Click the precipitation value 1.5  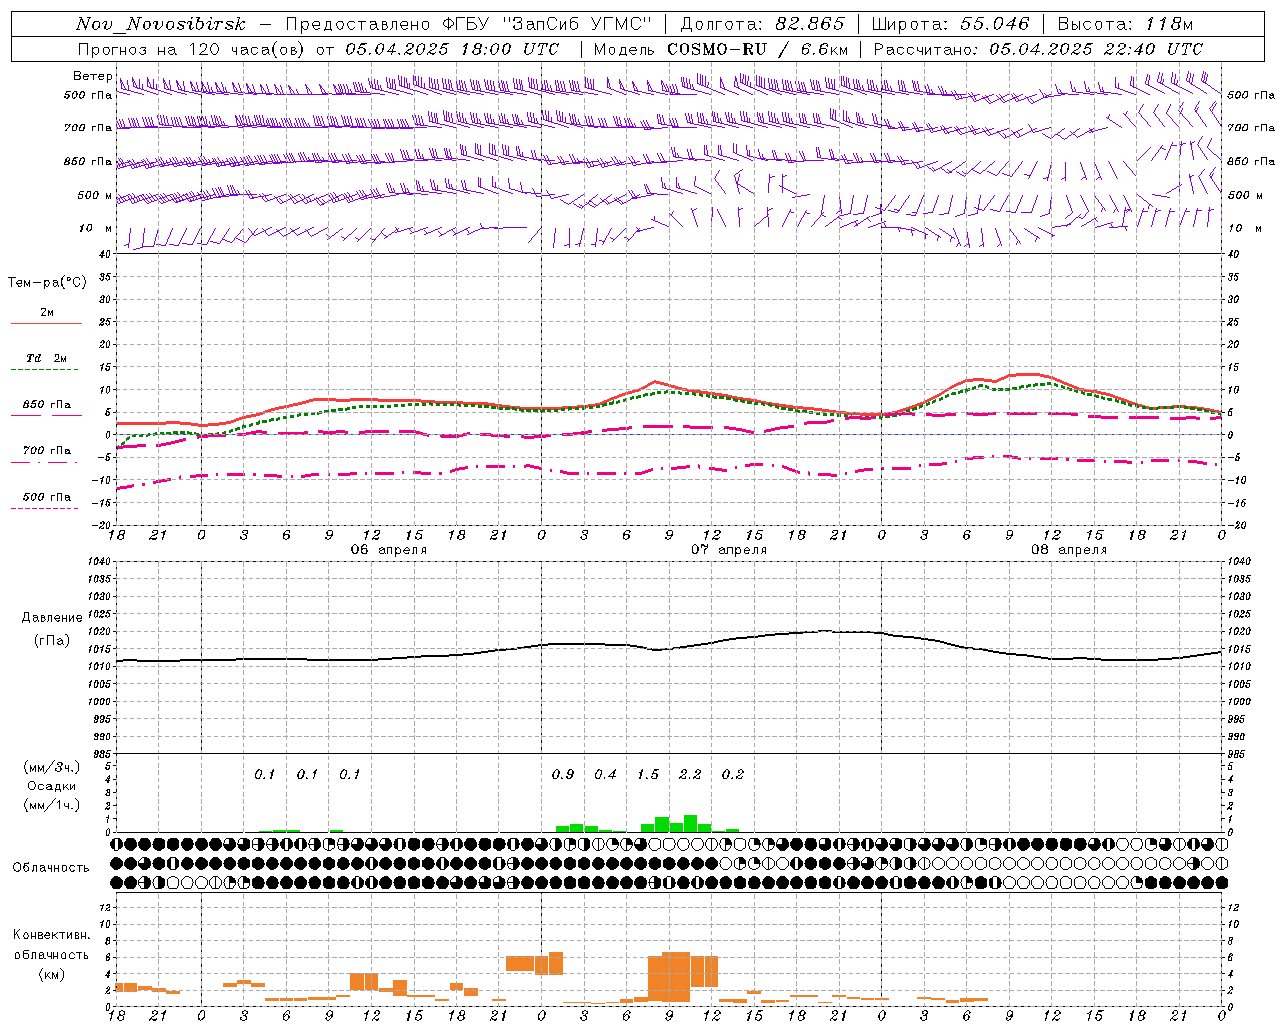click(x=648, y=774)
